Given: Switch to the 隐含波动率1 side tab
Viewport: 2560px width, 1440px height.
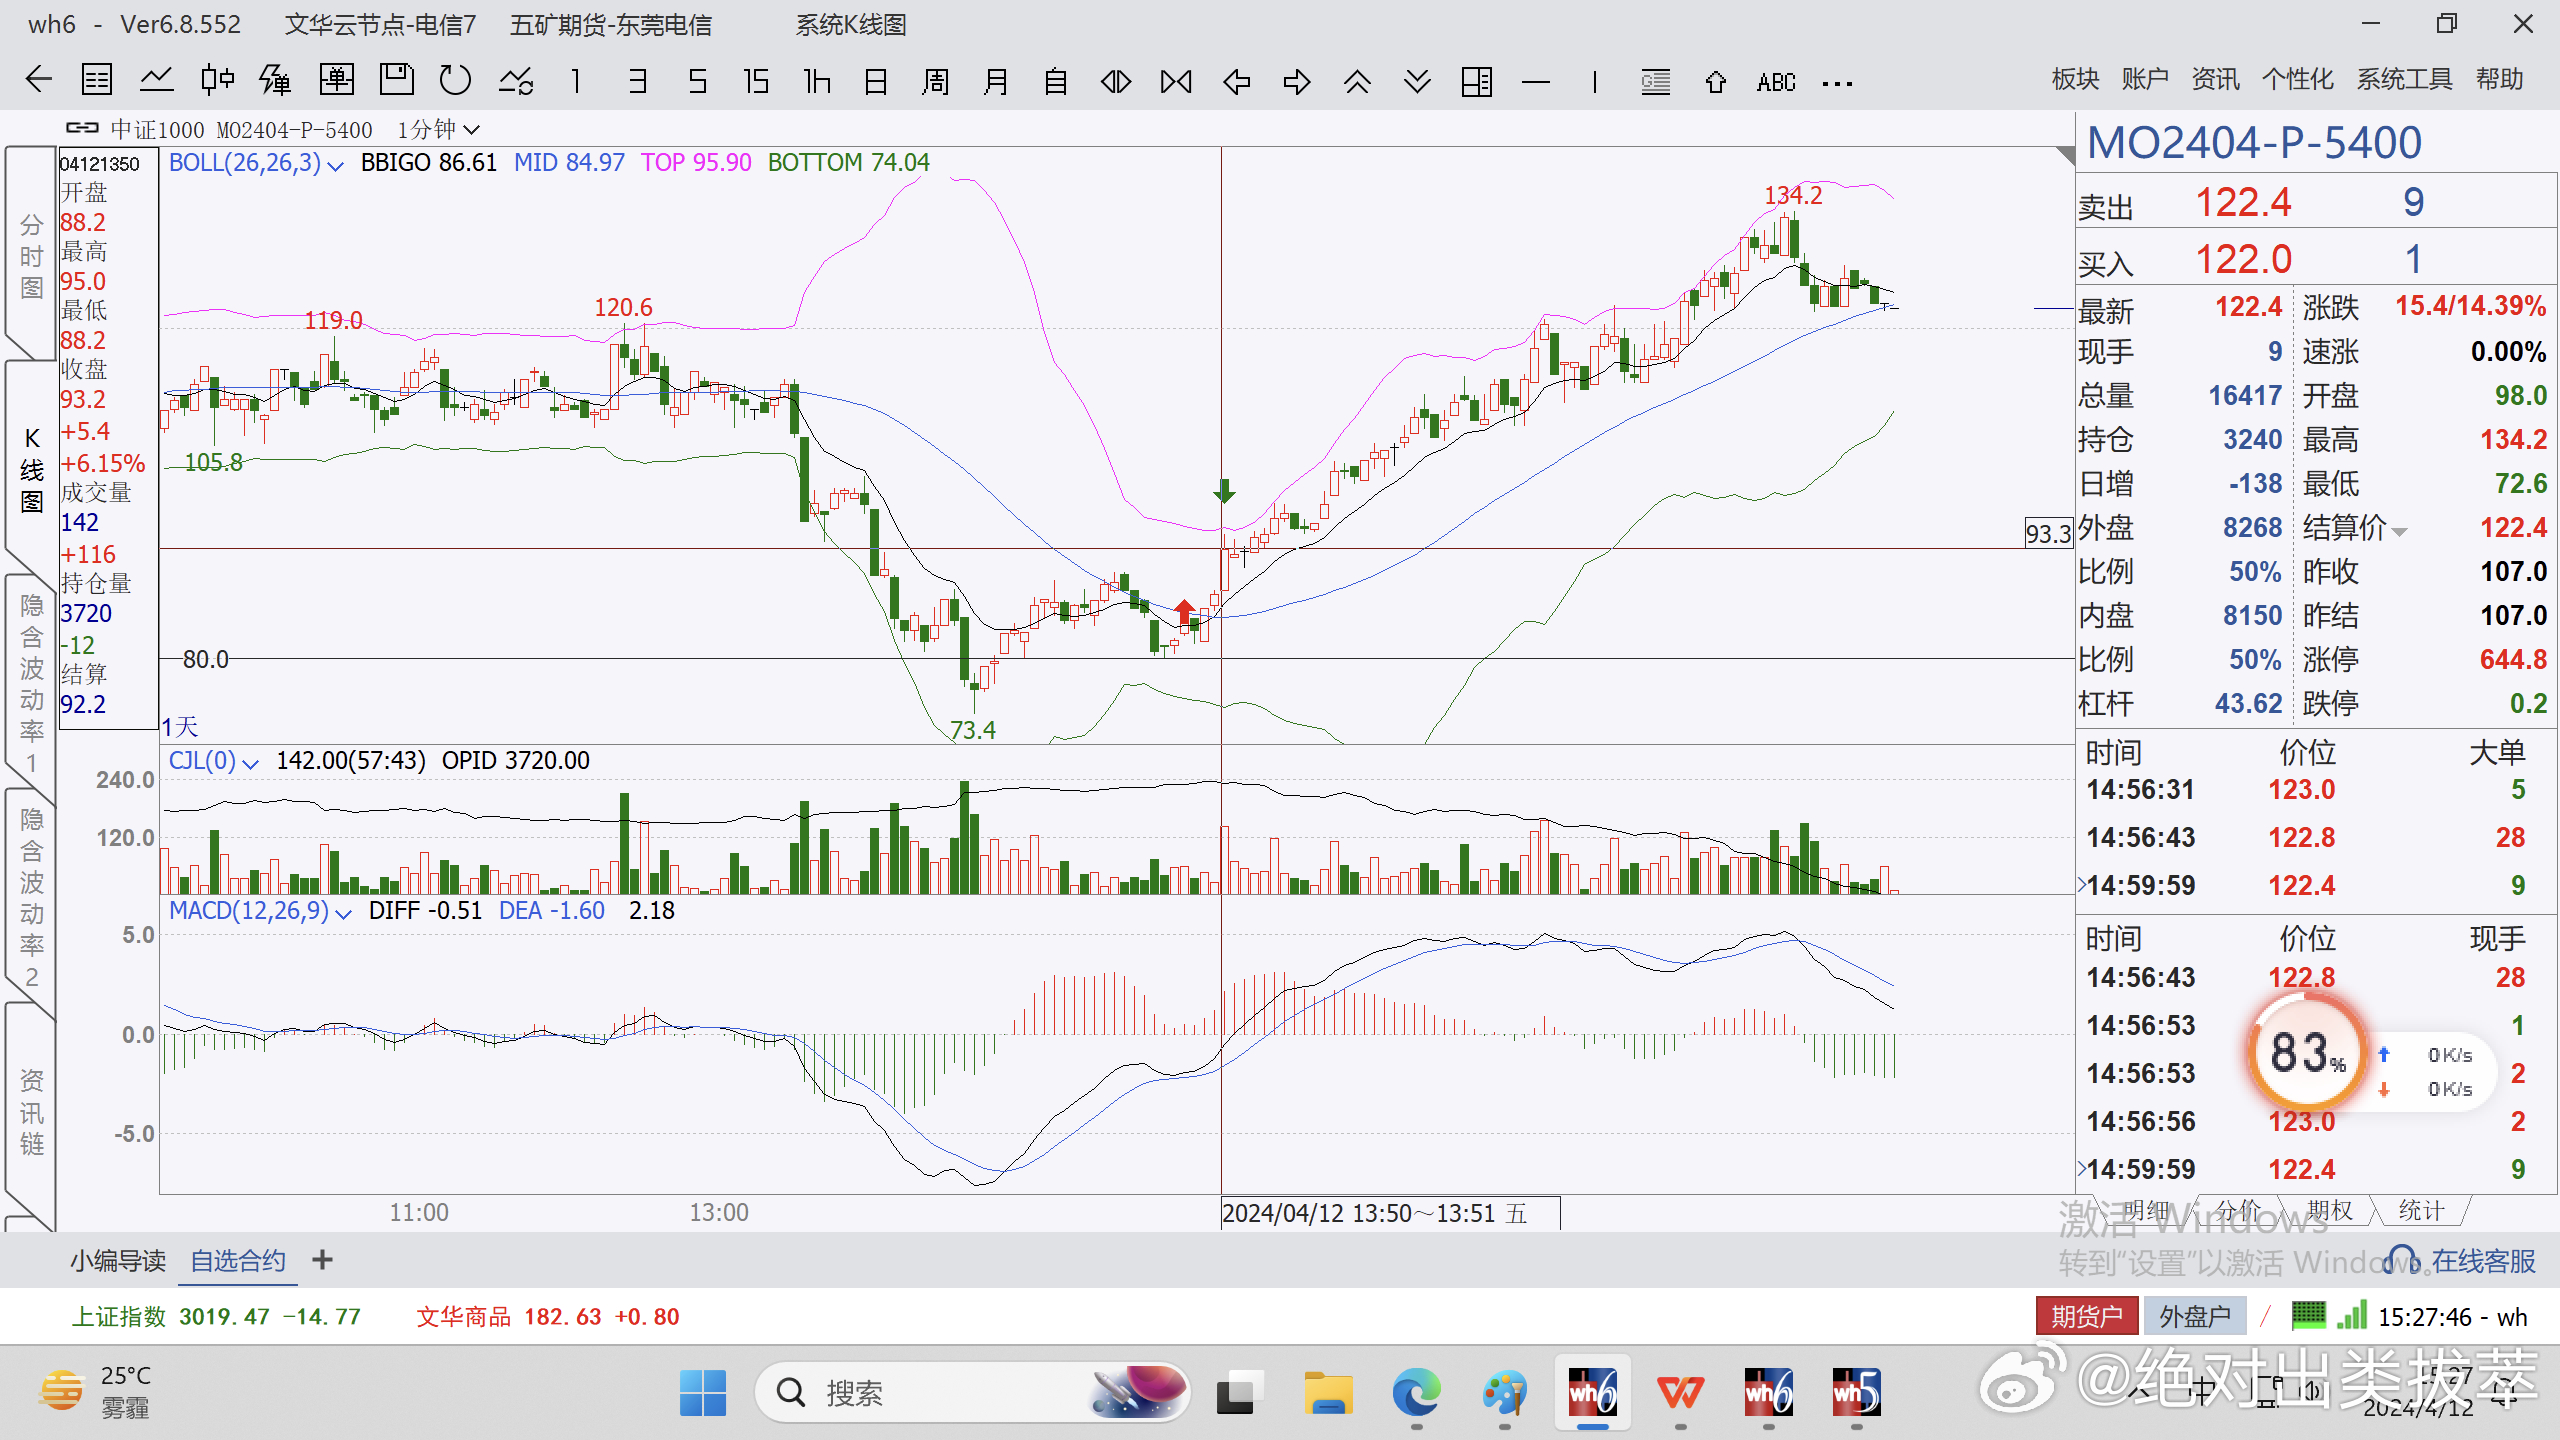Looking at the screenshot, I should coord(31,682).
